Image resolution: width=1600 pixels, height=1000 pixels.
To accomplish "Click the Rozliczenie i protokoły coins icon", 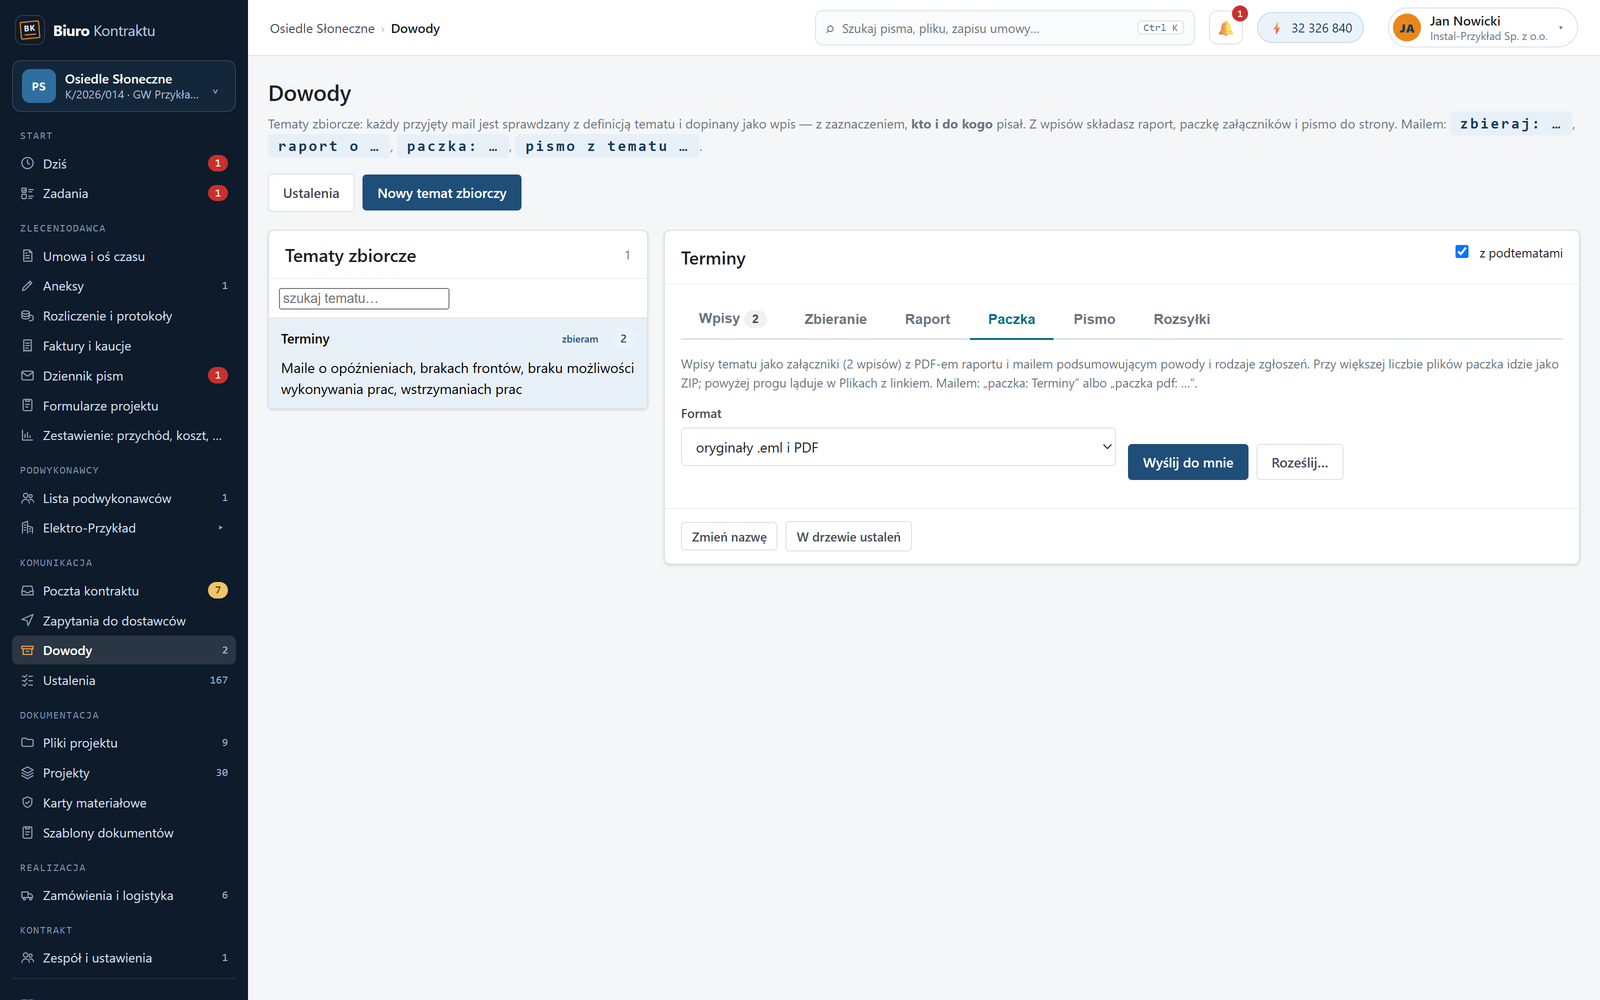I will pos(28,316).
